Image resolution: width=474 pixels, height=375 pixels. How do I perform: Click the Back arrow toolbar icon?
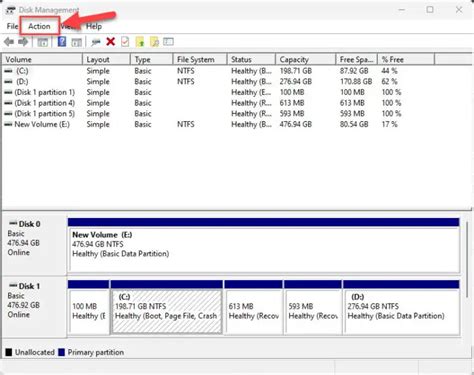point(9,42)
